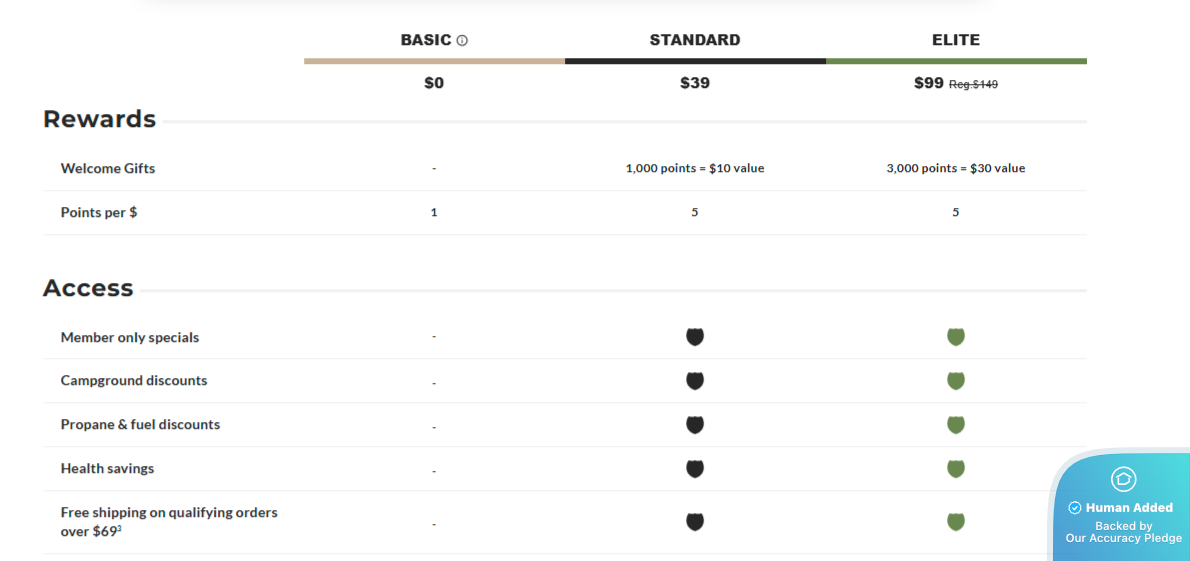Click Standard 1,000 points welcome gift value
The height and width of the screenshot is (561, 1190).
point(695,168)
